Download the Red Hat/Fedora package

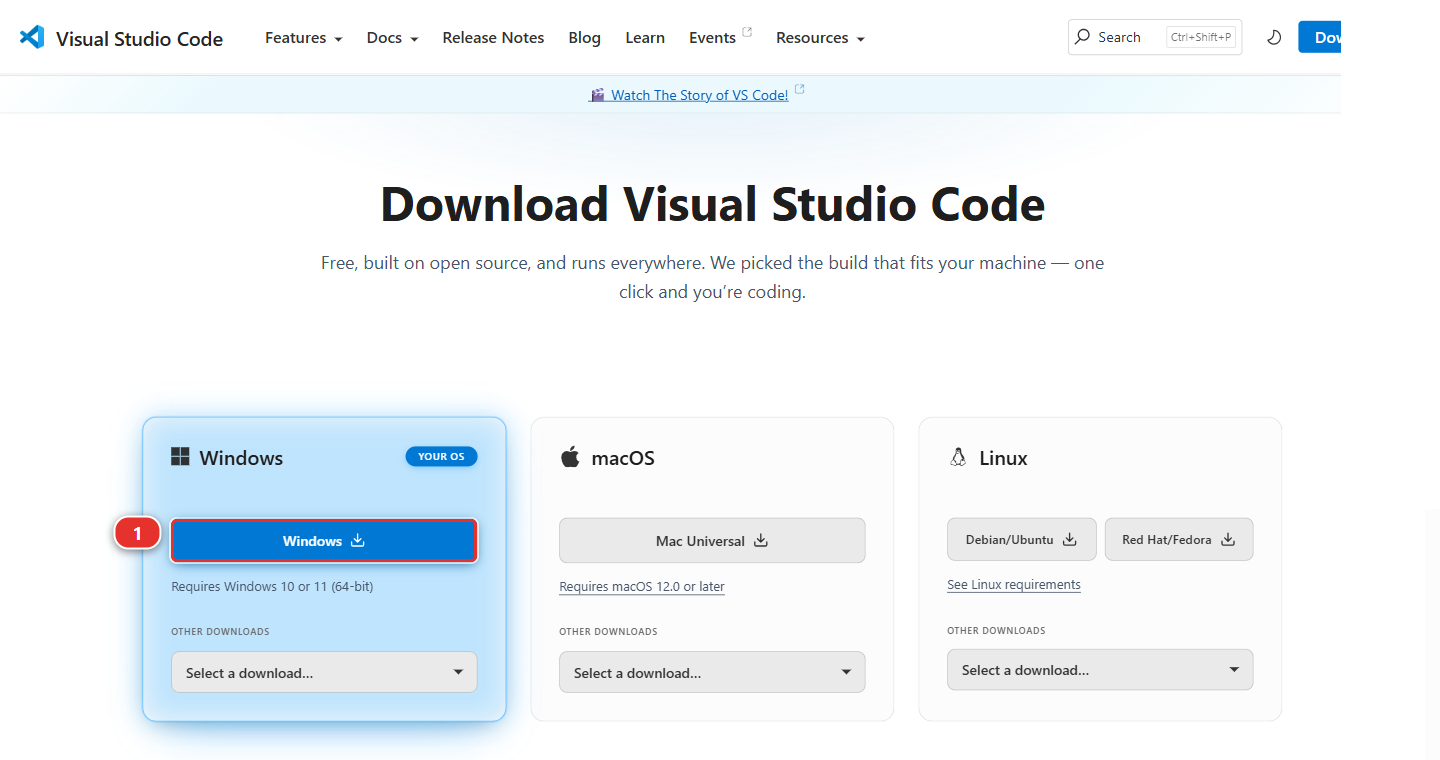point(1179,539)
